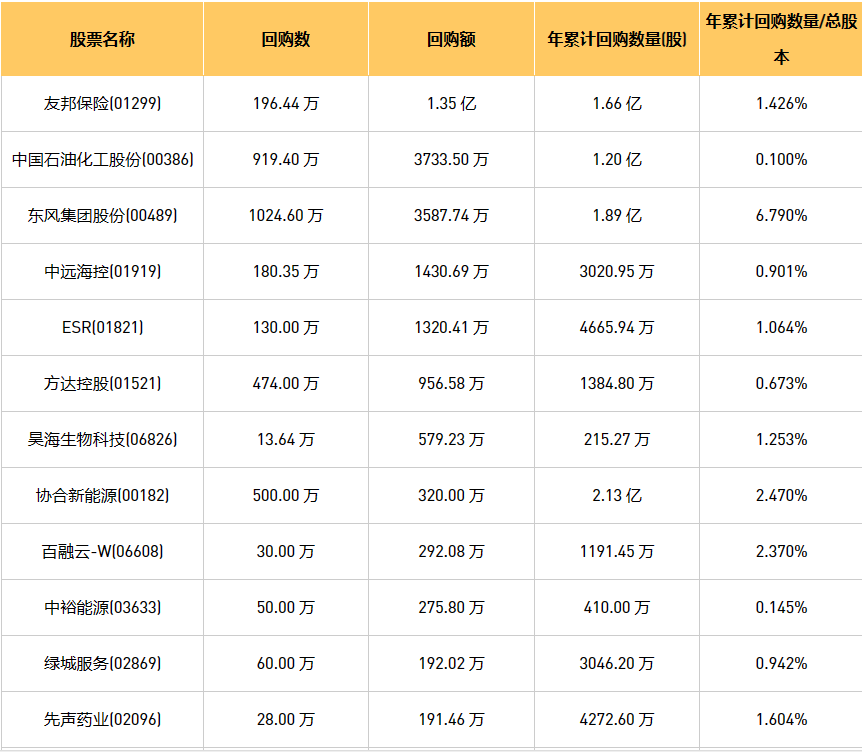Image resolution: width=862 pixels, height=752 pixels.
Task: Click on 方达控股(01521) stock name
Action: pos(102,383)
